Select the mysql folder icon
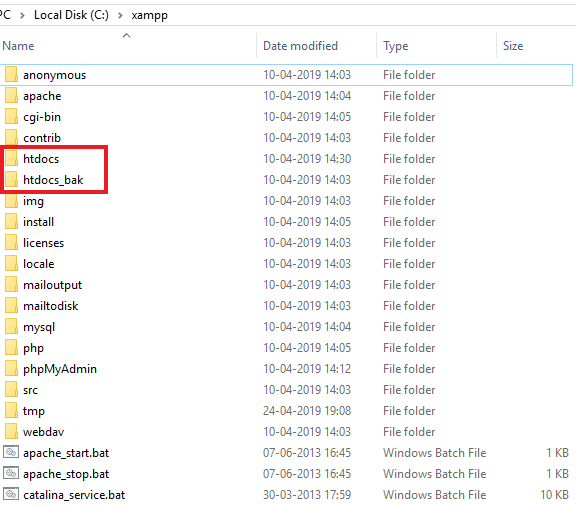576x506 pixels. pos(11,326)
